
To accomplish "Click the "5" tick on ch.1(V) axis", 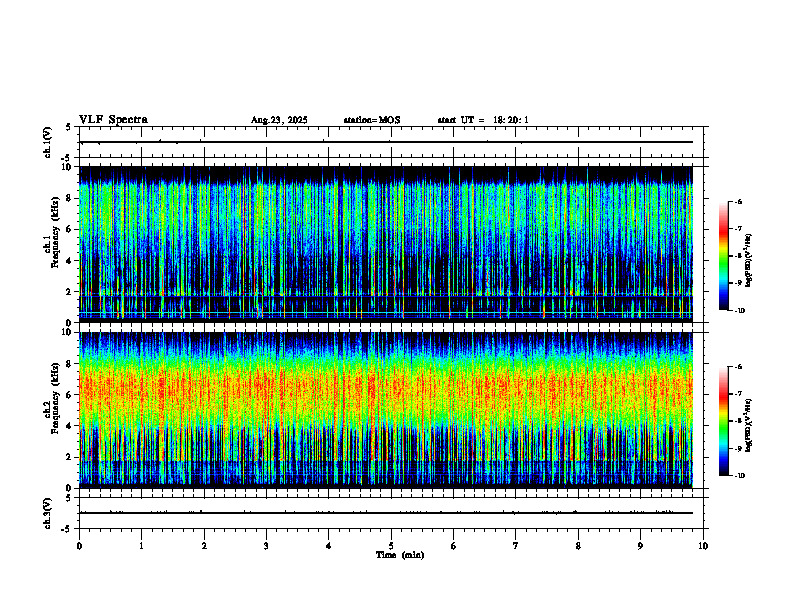I will point(68,127).
